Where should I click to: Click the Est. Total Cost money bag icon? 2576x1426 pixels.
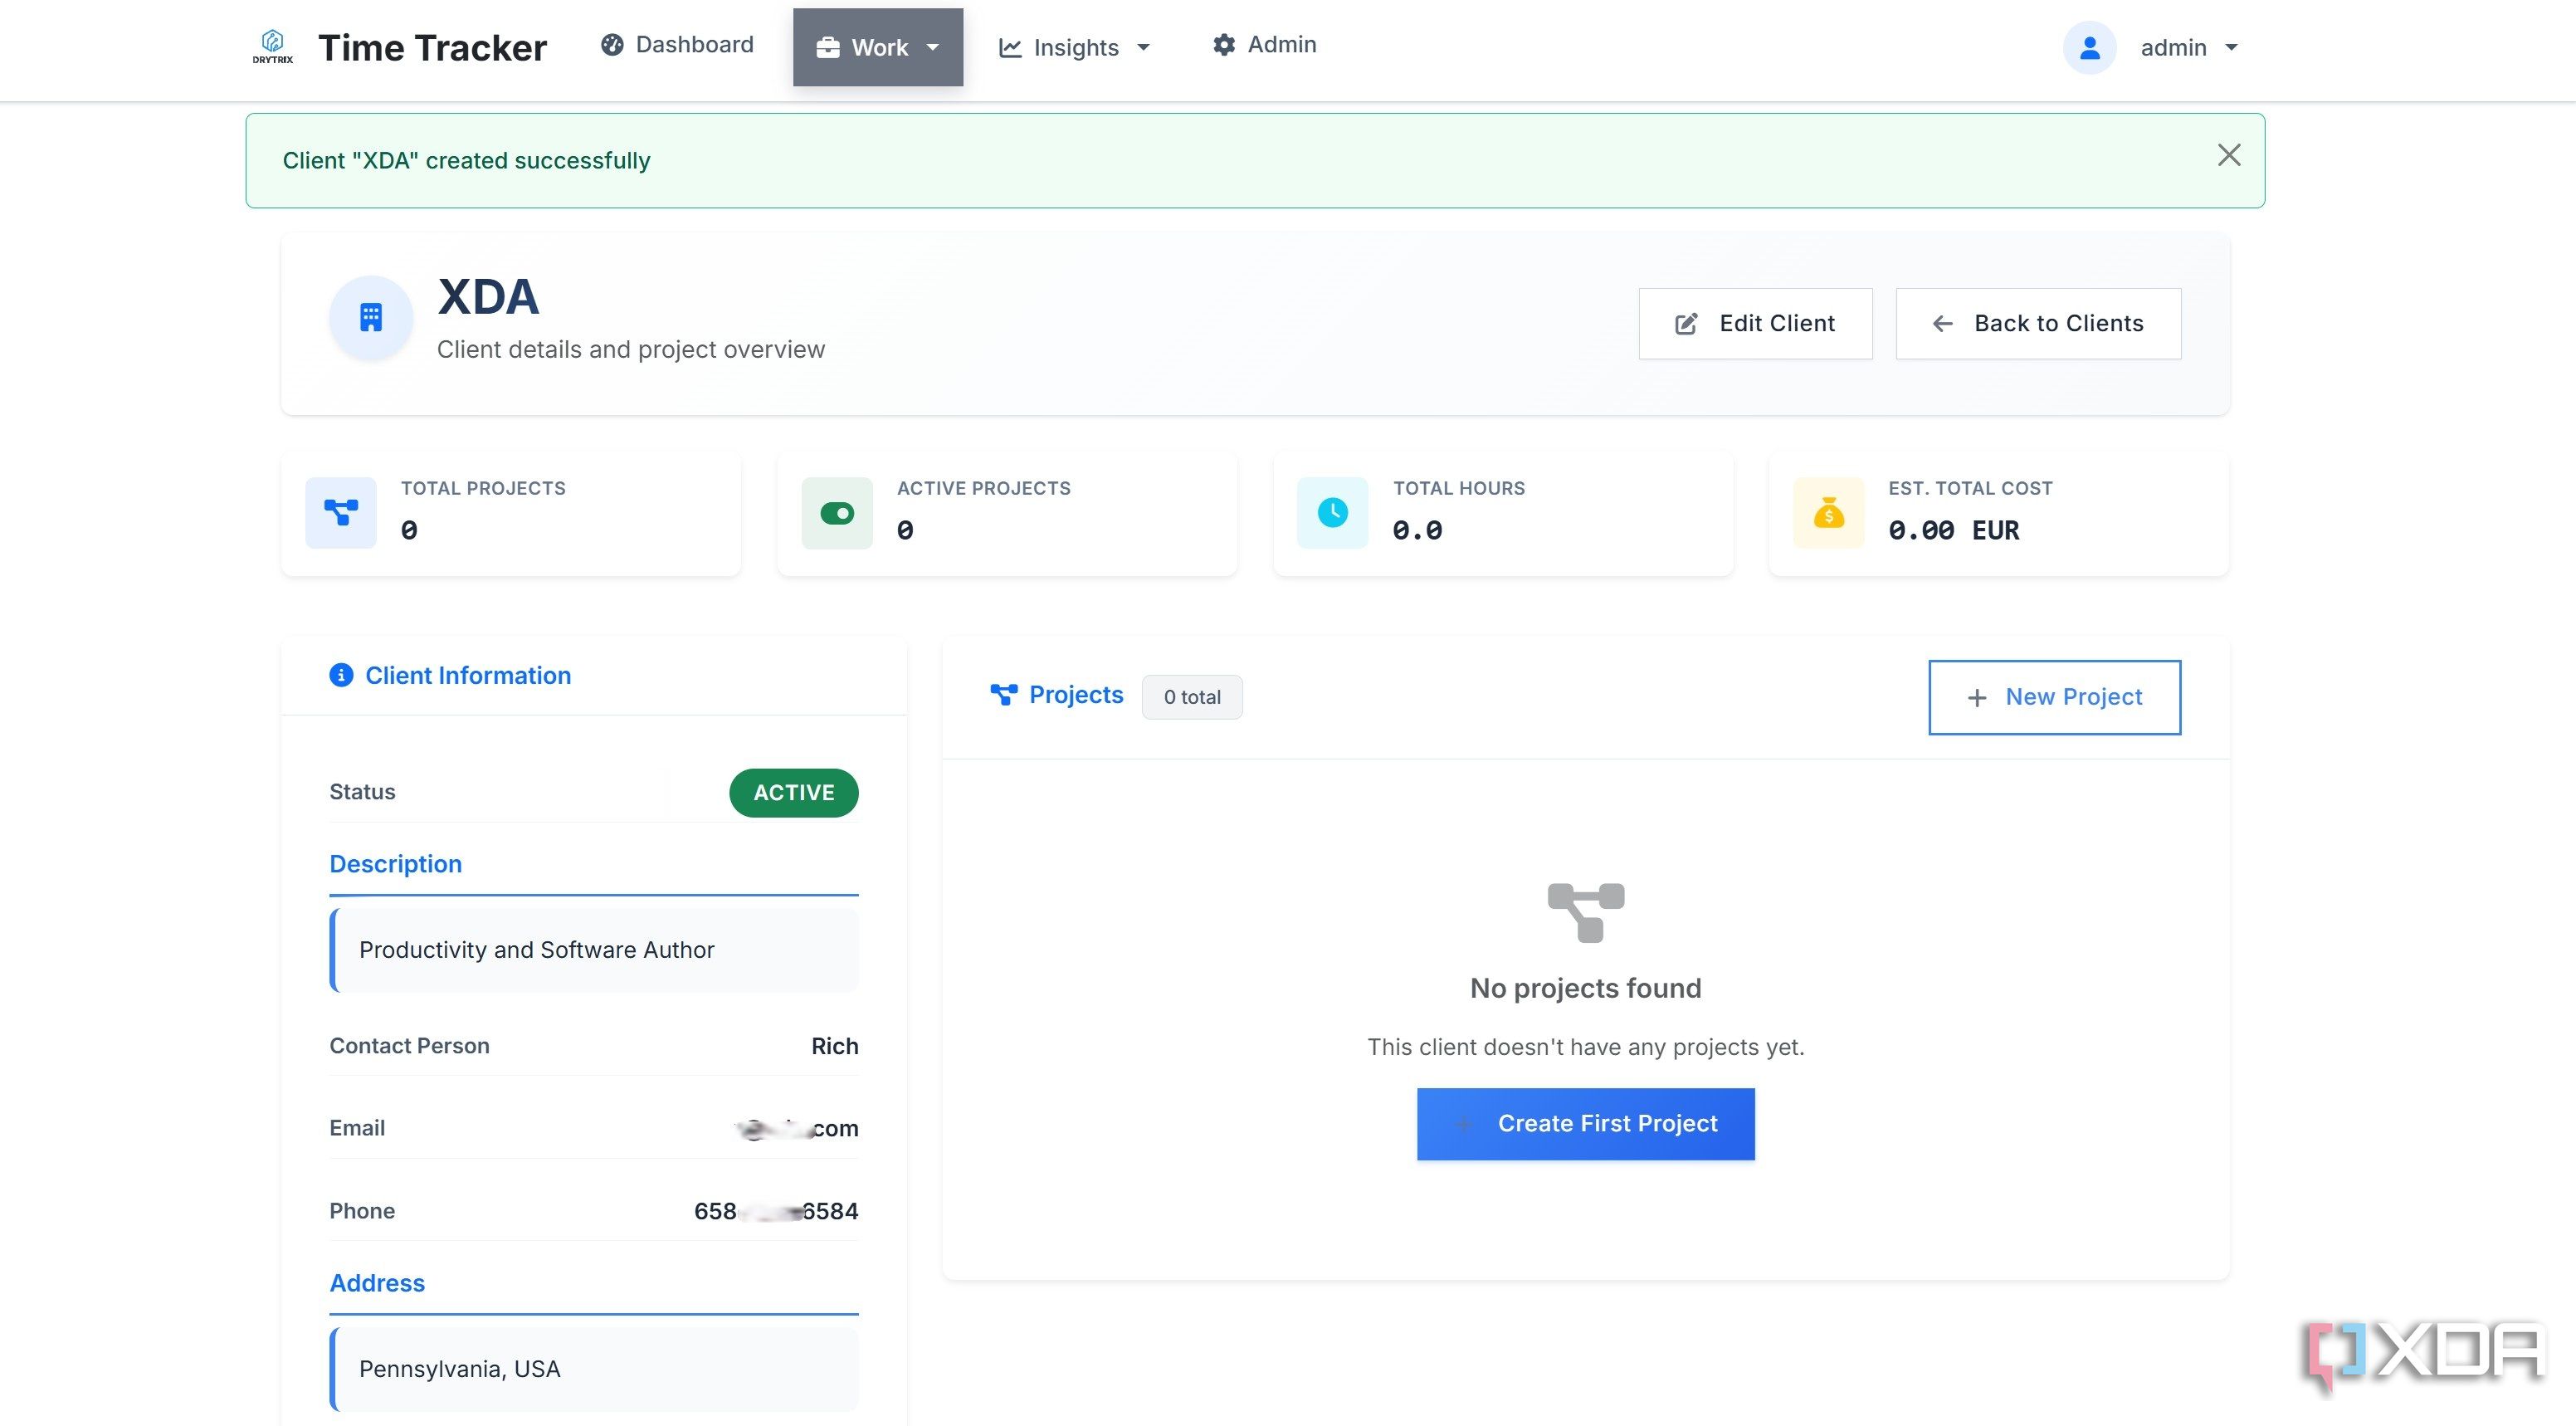click(x=1829, y=513)
